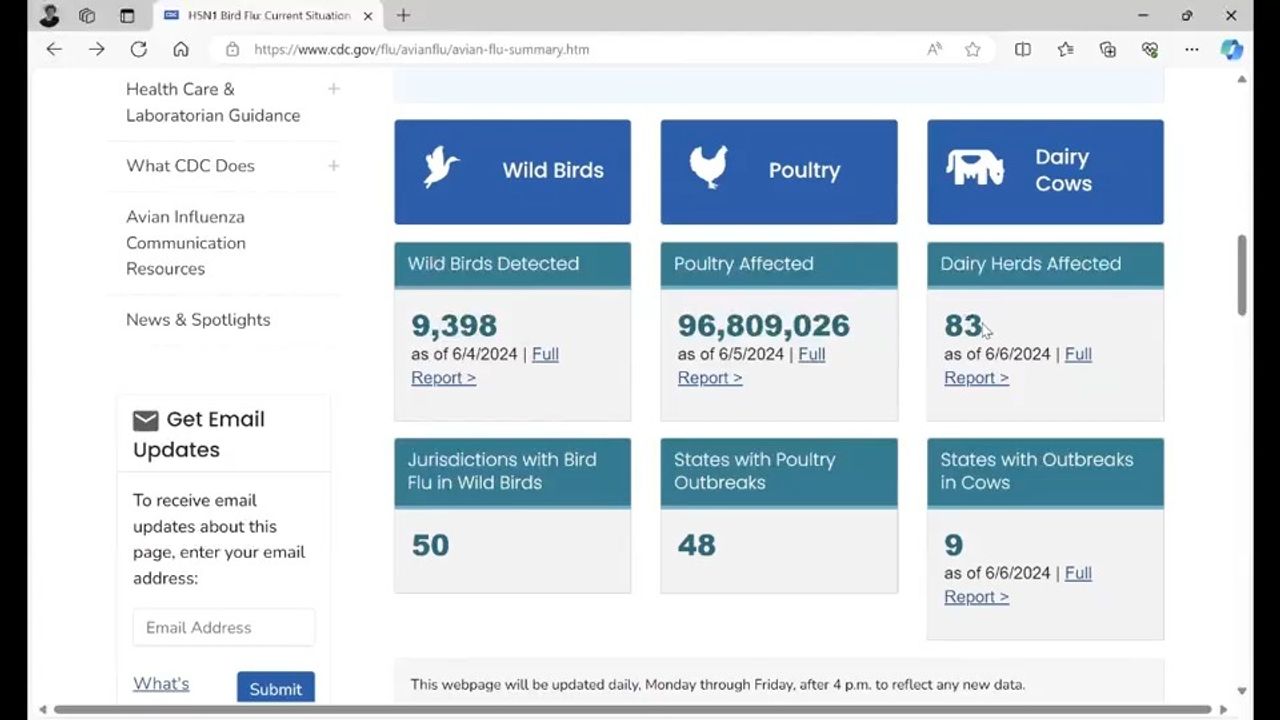Open the Collections icon in toolbar

(1107, 49)
